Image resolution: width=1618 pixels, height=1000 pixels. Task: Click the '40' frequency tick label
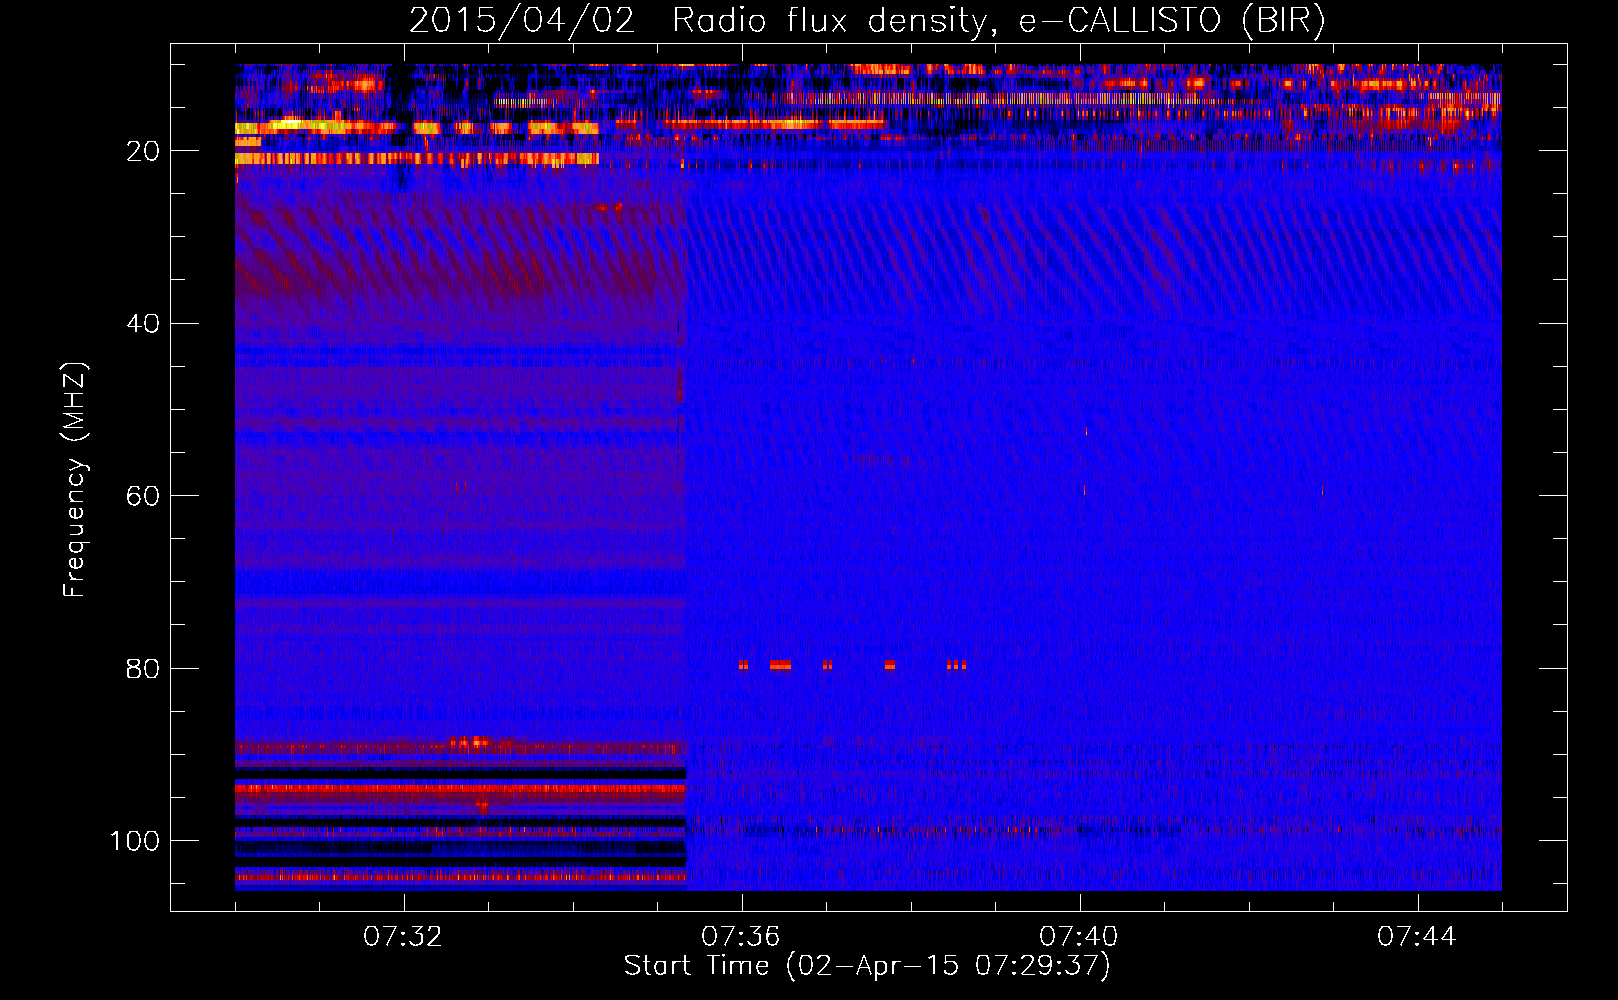click(143, 324)
